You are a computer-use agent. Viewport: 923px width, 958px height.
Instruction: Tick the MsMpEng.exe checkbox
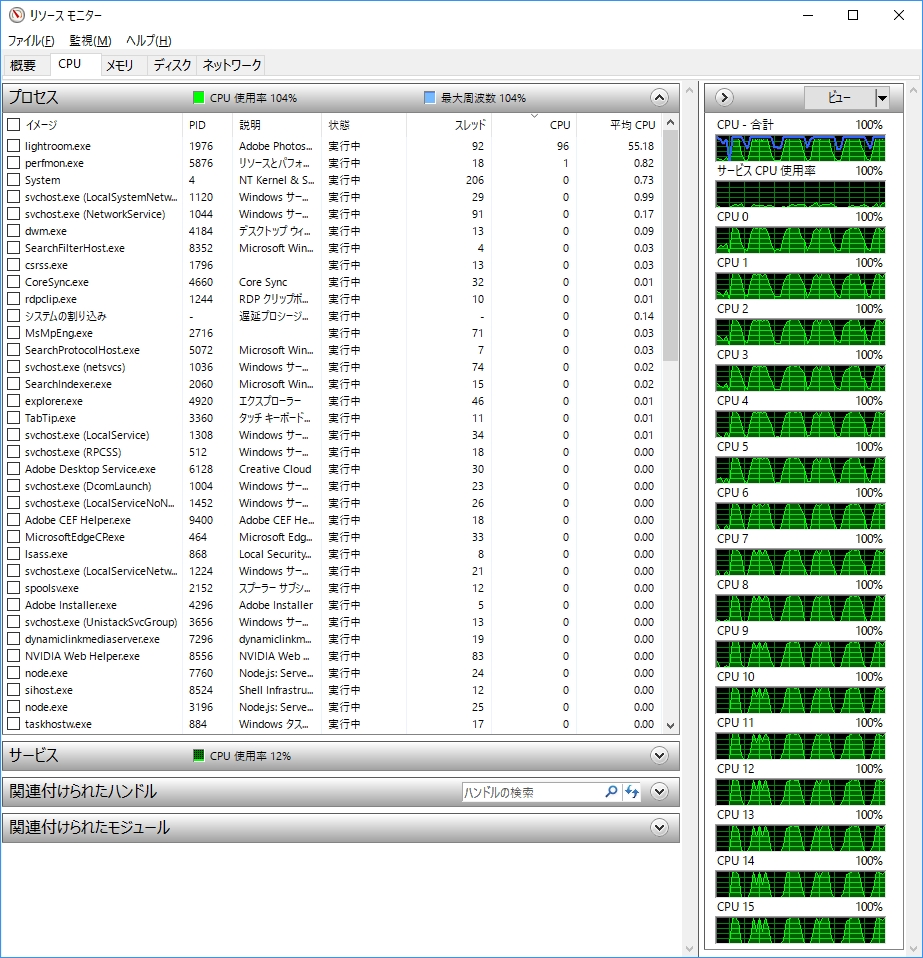coord(13,332)
